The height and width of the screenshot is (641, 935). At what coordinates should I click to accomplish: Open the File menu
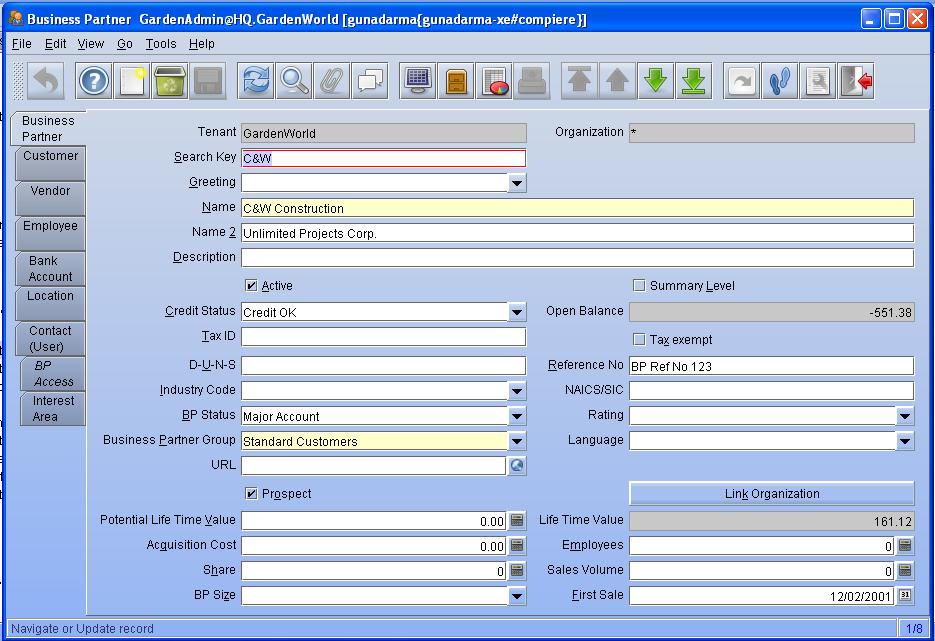[21, 44]
